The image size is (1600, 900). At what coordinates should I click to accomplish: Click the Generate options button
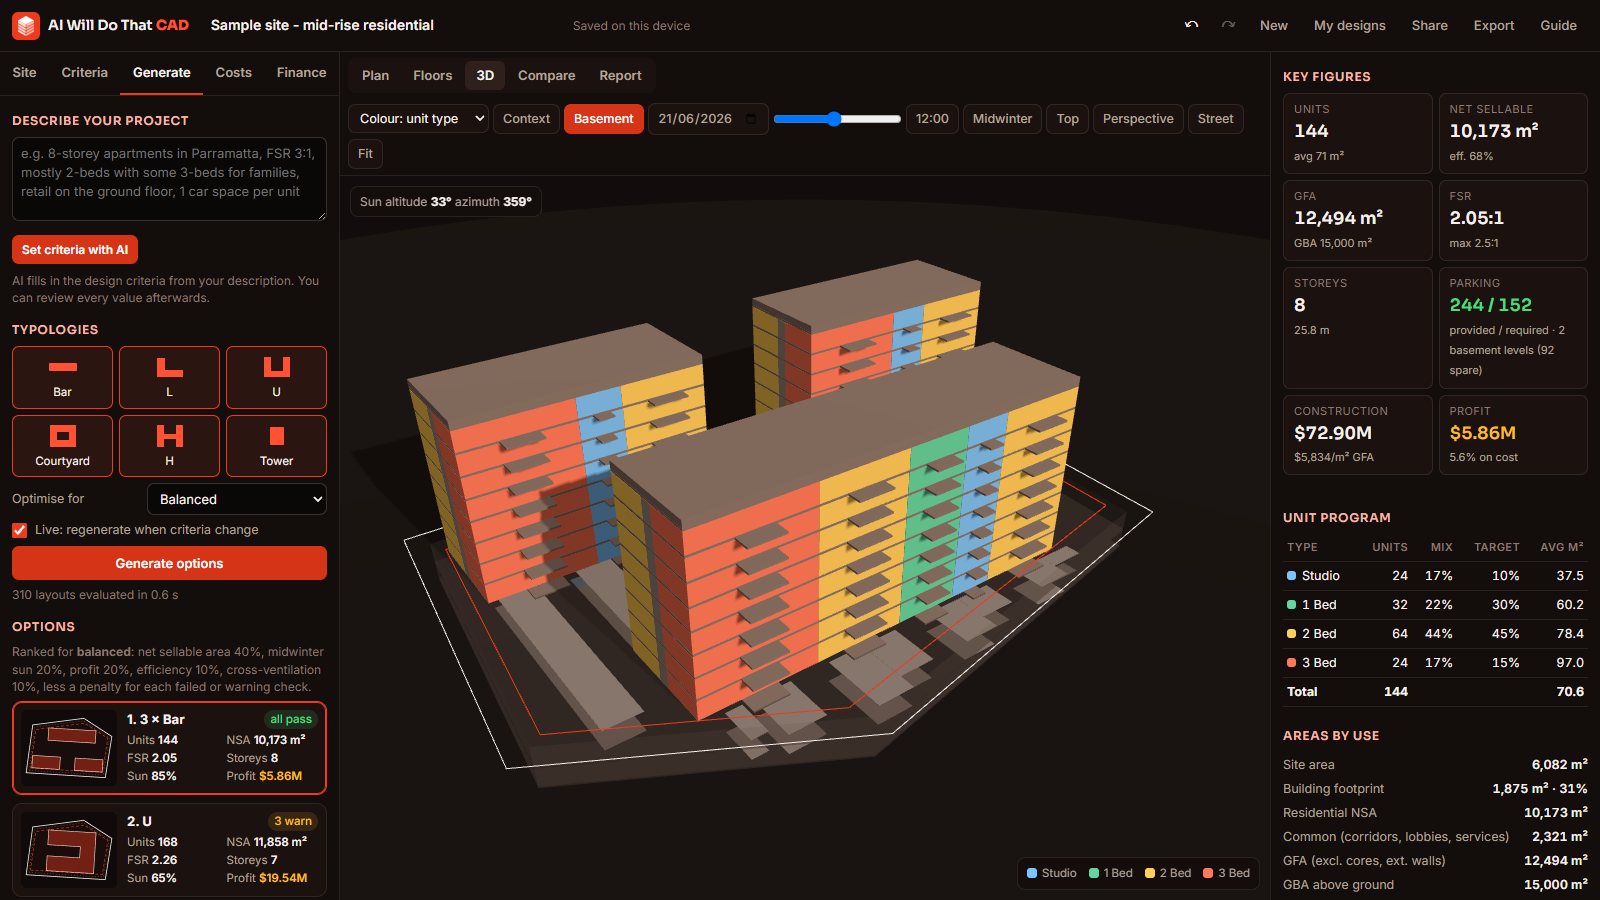tap(169, 563)
